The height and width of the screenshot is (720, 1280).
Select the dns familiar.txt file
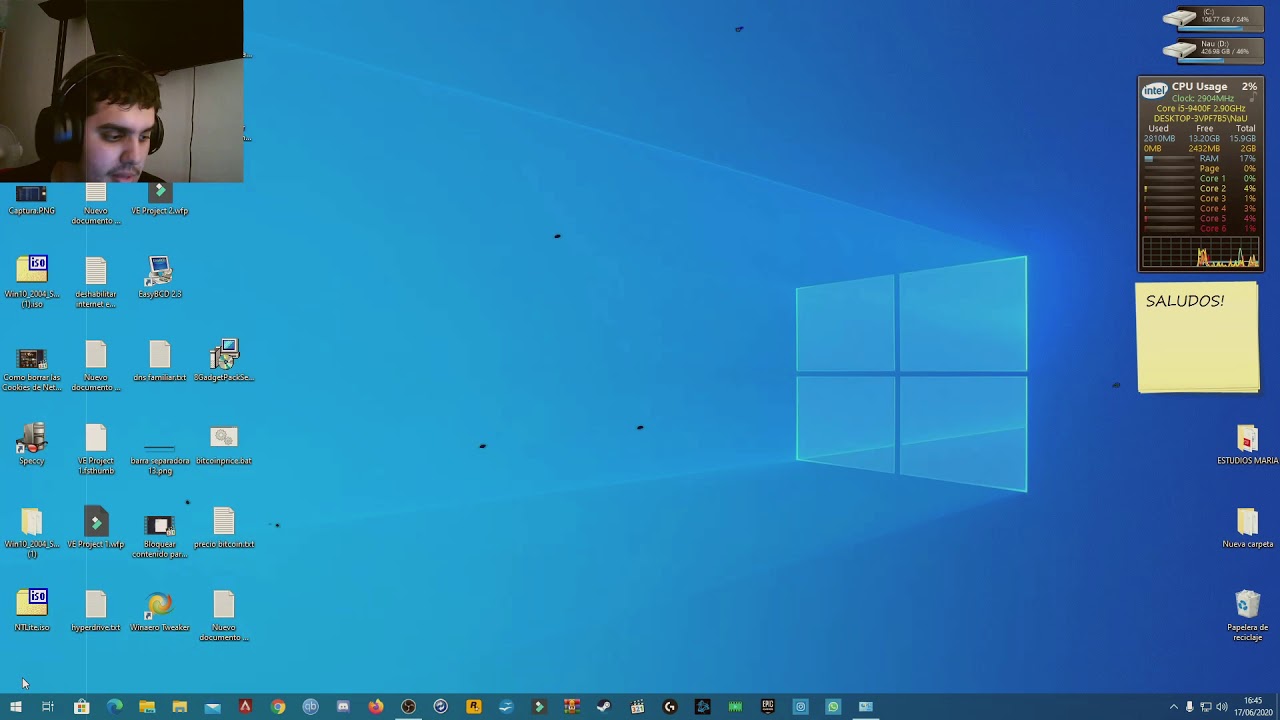160,362
